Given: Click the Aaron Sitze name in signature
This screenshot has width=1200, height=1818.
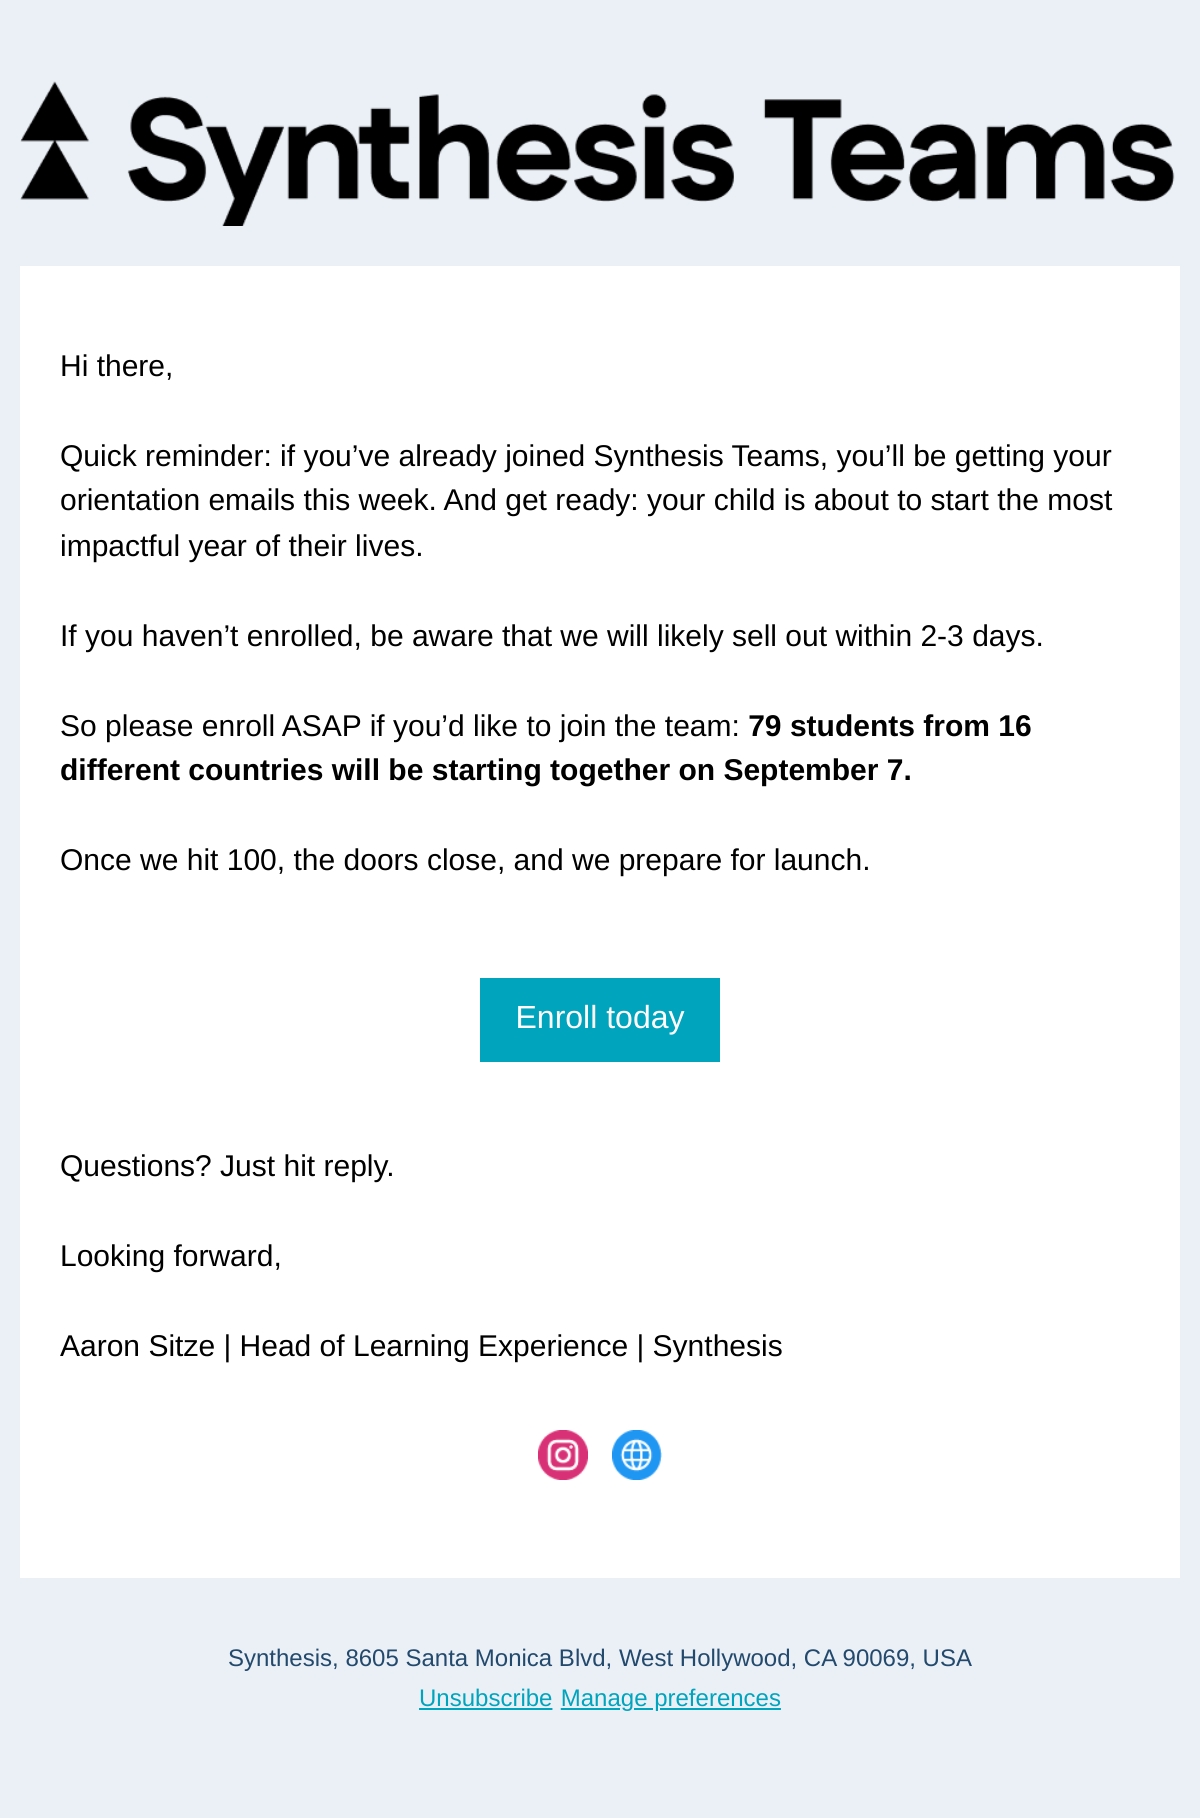Looking at the screenshot, I should pos(138,1346).
